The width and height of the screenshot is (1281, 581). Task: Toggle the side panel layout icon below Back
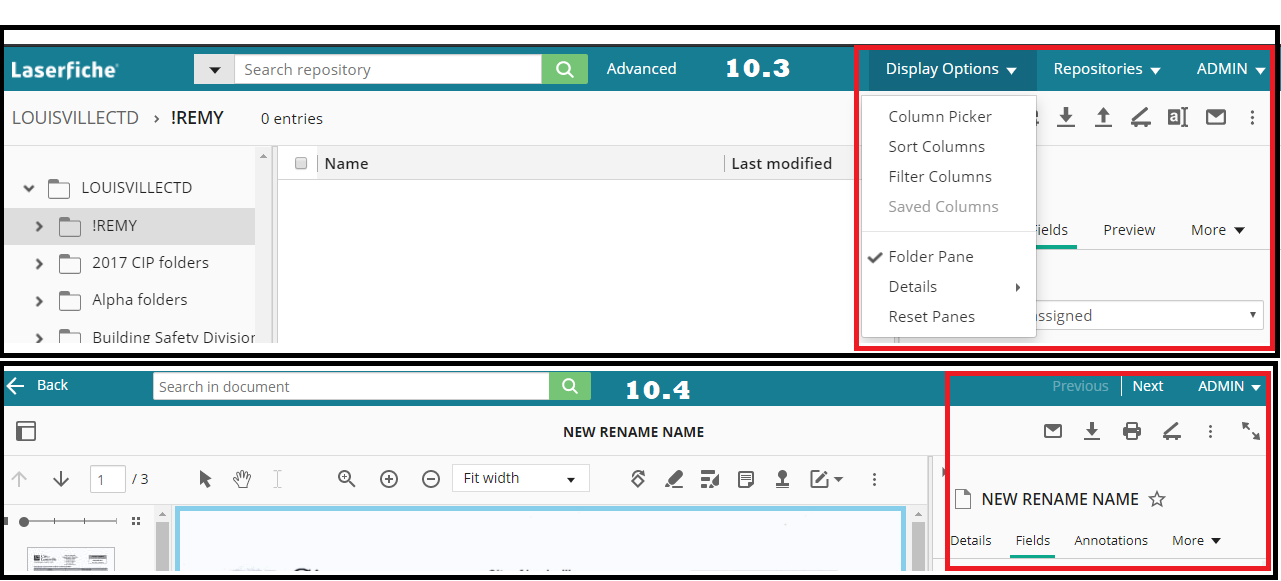coord(26,431)
